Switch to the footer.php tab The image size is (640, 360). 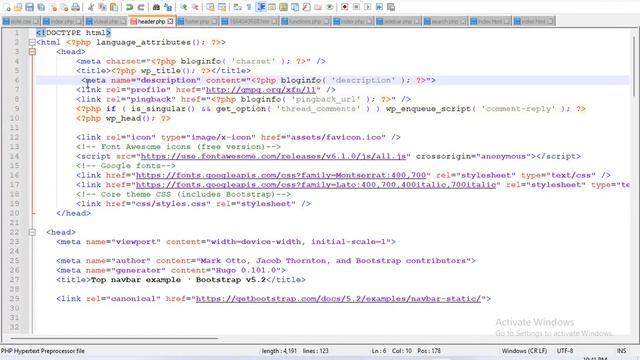[x=198, y=21]
